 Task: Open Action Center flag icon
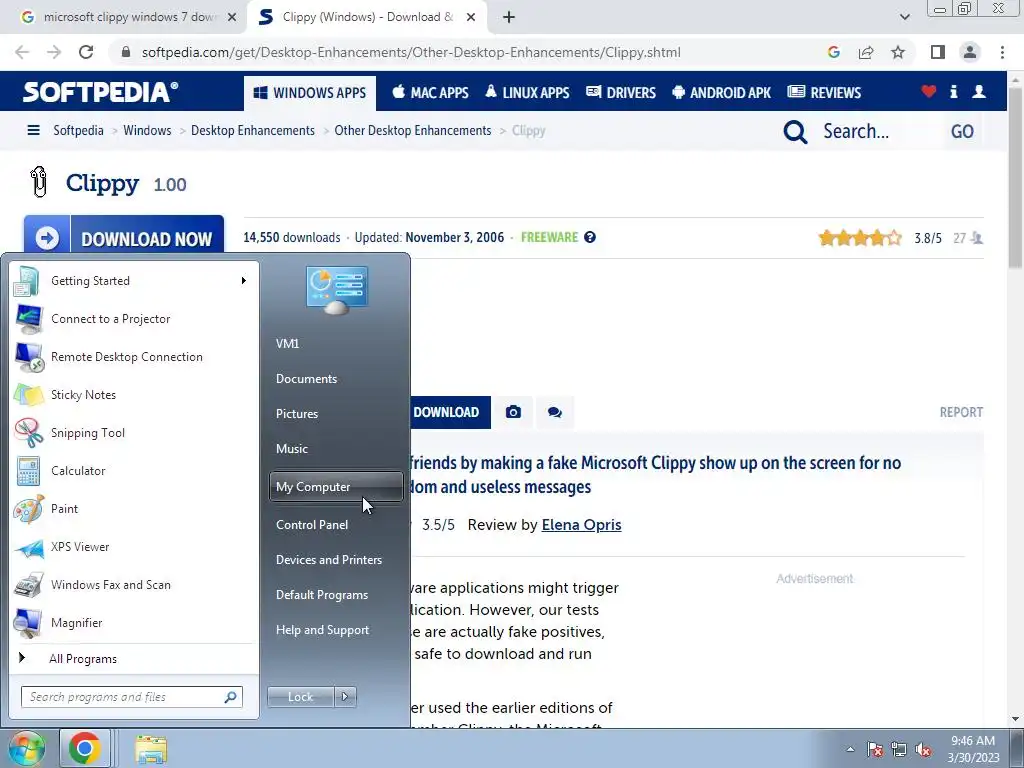(x=875, y=750)
